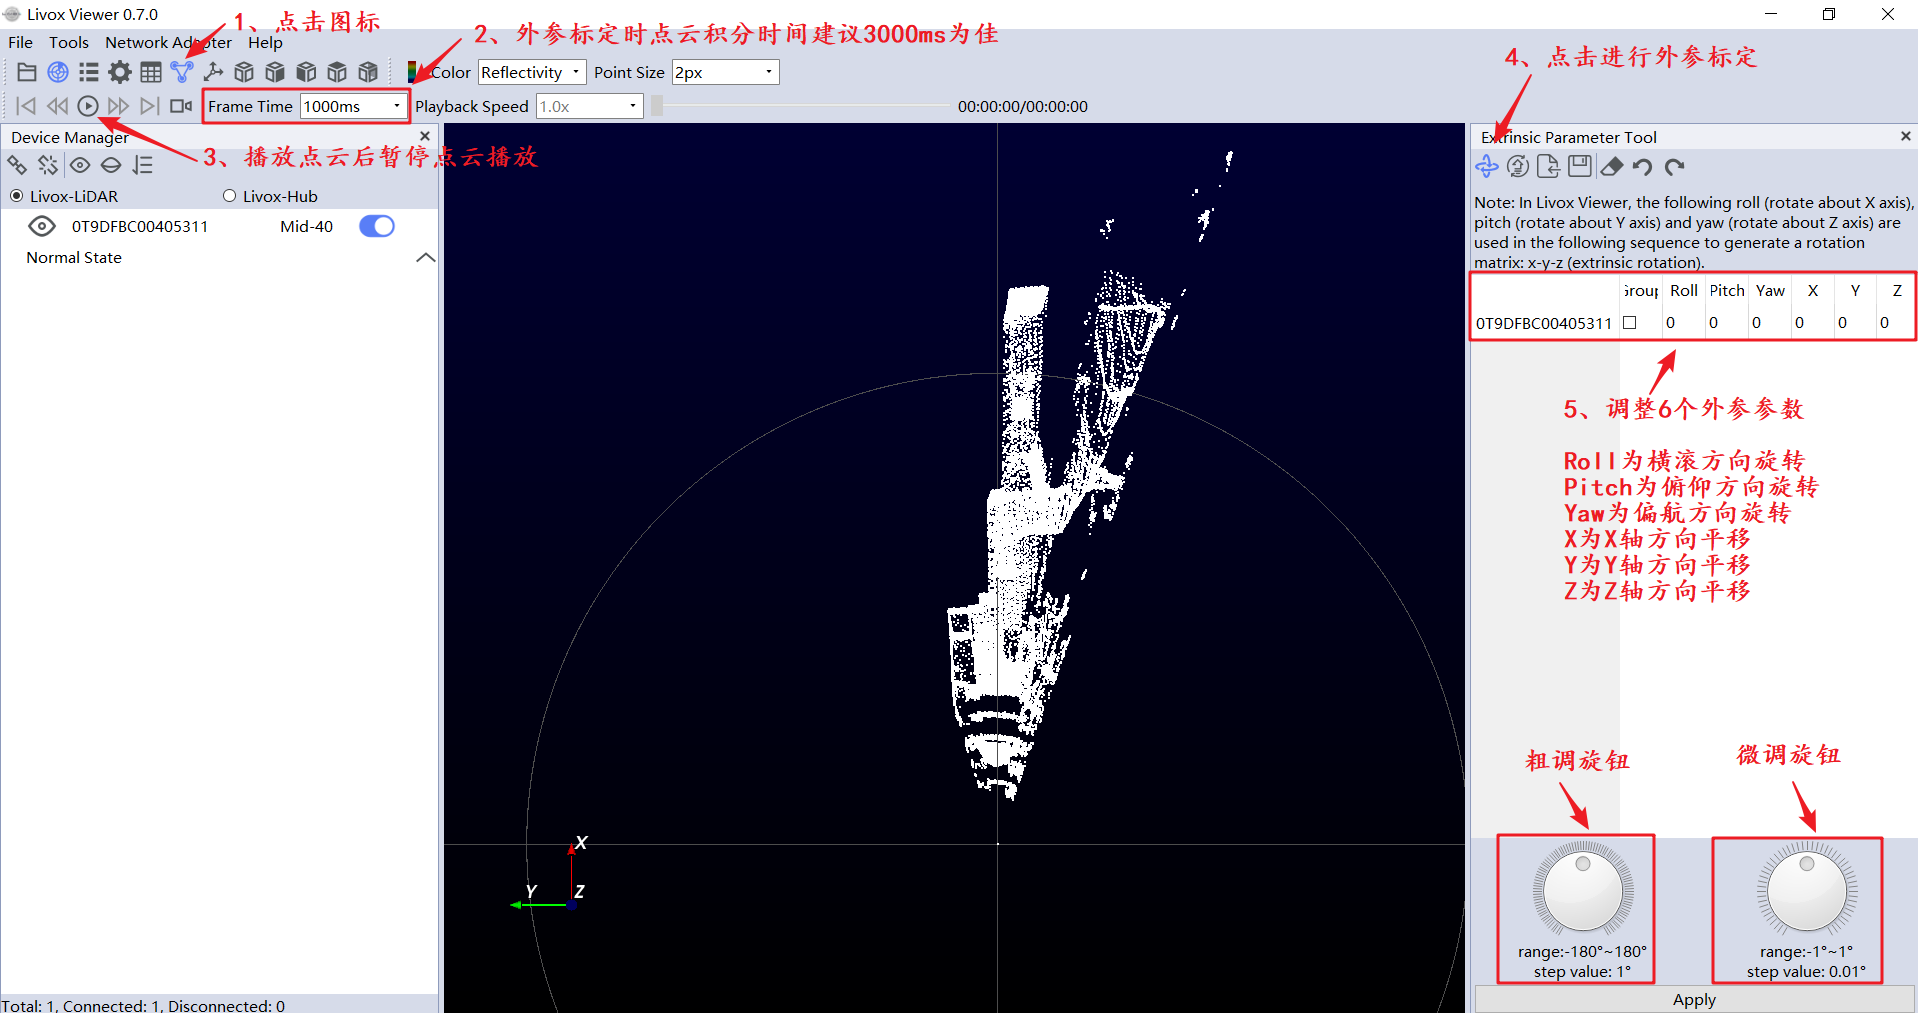1918x1013 pixels.
Task: Open settings with the gear icon
Action: [x=120, y=72]
